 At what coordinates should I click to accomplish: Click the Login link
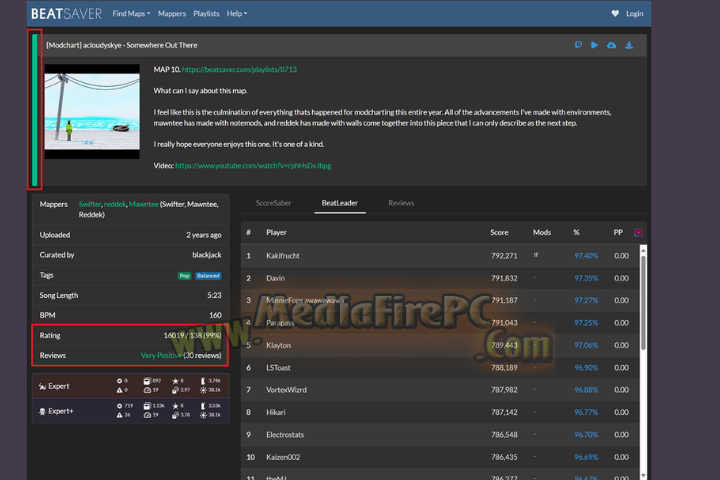pyautogui.click(x=635, y=14)
